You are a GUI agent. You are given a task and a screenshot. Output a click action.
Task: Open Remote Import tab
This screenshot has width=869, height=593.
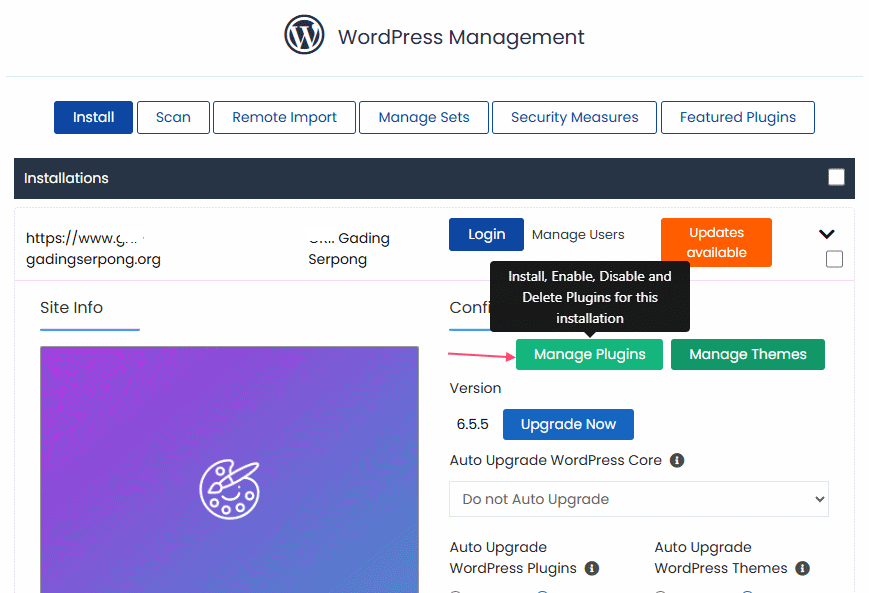click(284, 117)
